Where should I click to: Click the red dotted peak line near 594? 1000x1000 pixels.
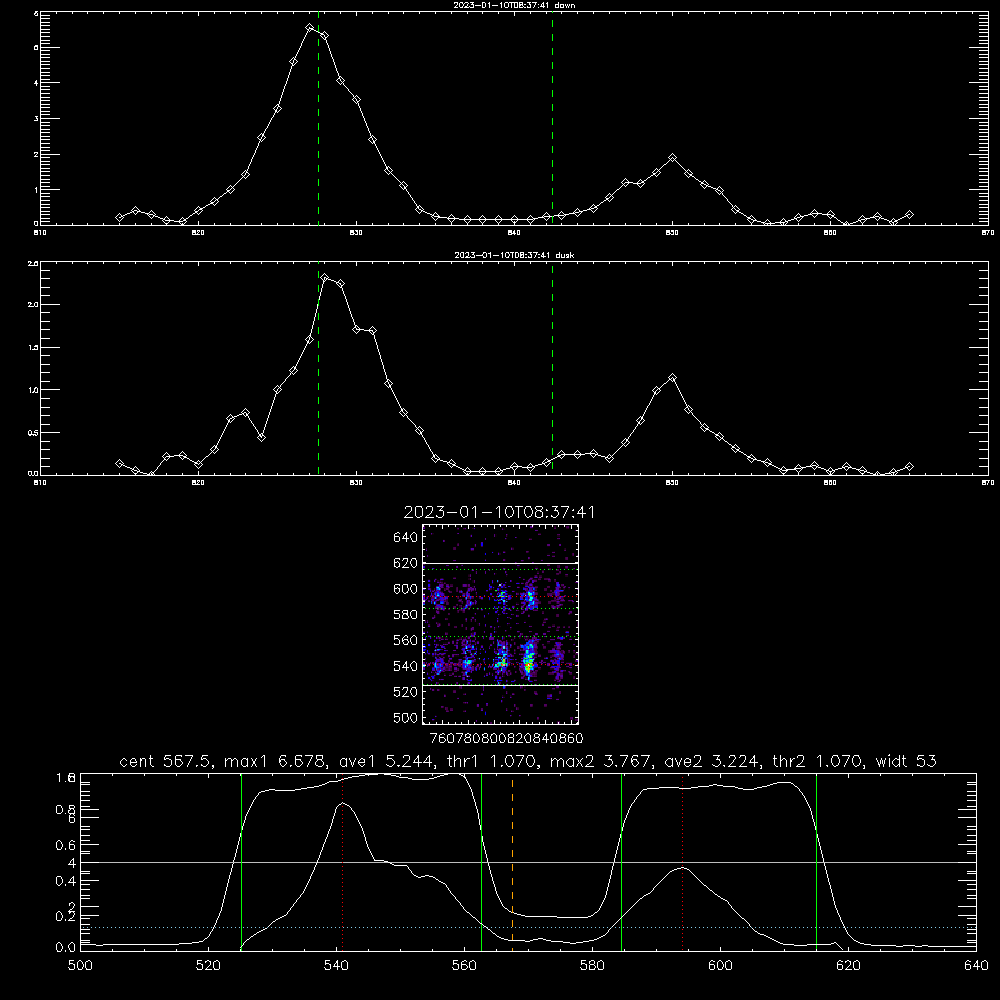tap(682, 861)
